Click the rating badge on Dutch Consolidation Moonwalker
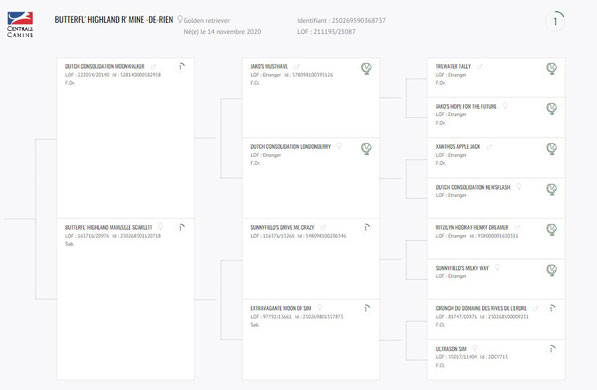The height and width of the screenshot is (390, 597). click(x=181, y=67)
